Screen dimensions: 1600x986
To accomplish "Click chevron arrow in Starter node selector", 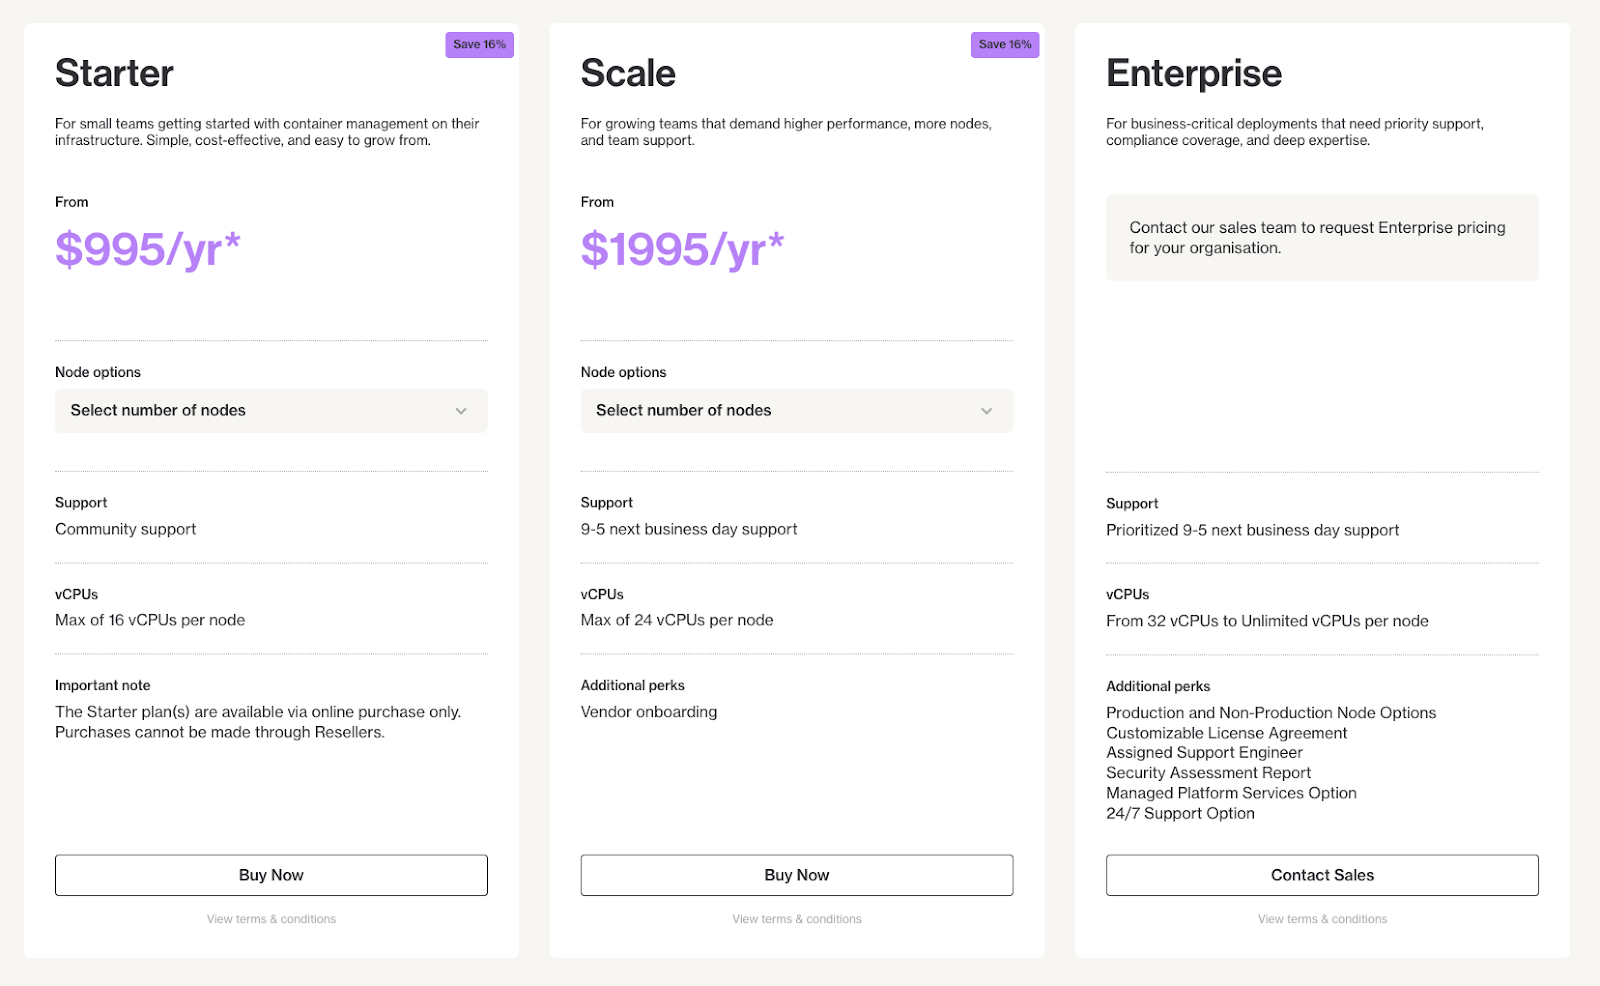I will pos(461,411).
